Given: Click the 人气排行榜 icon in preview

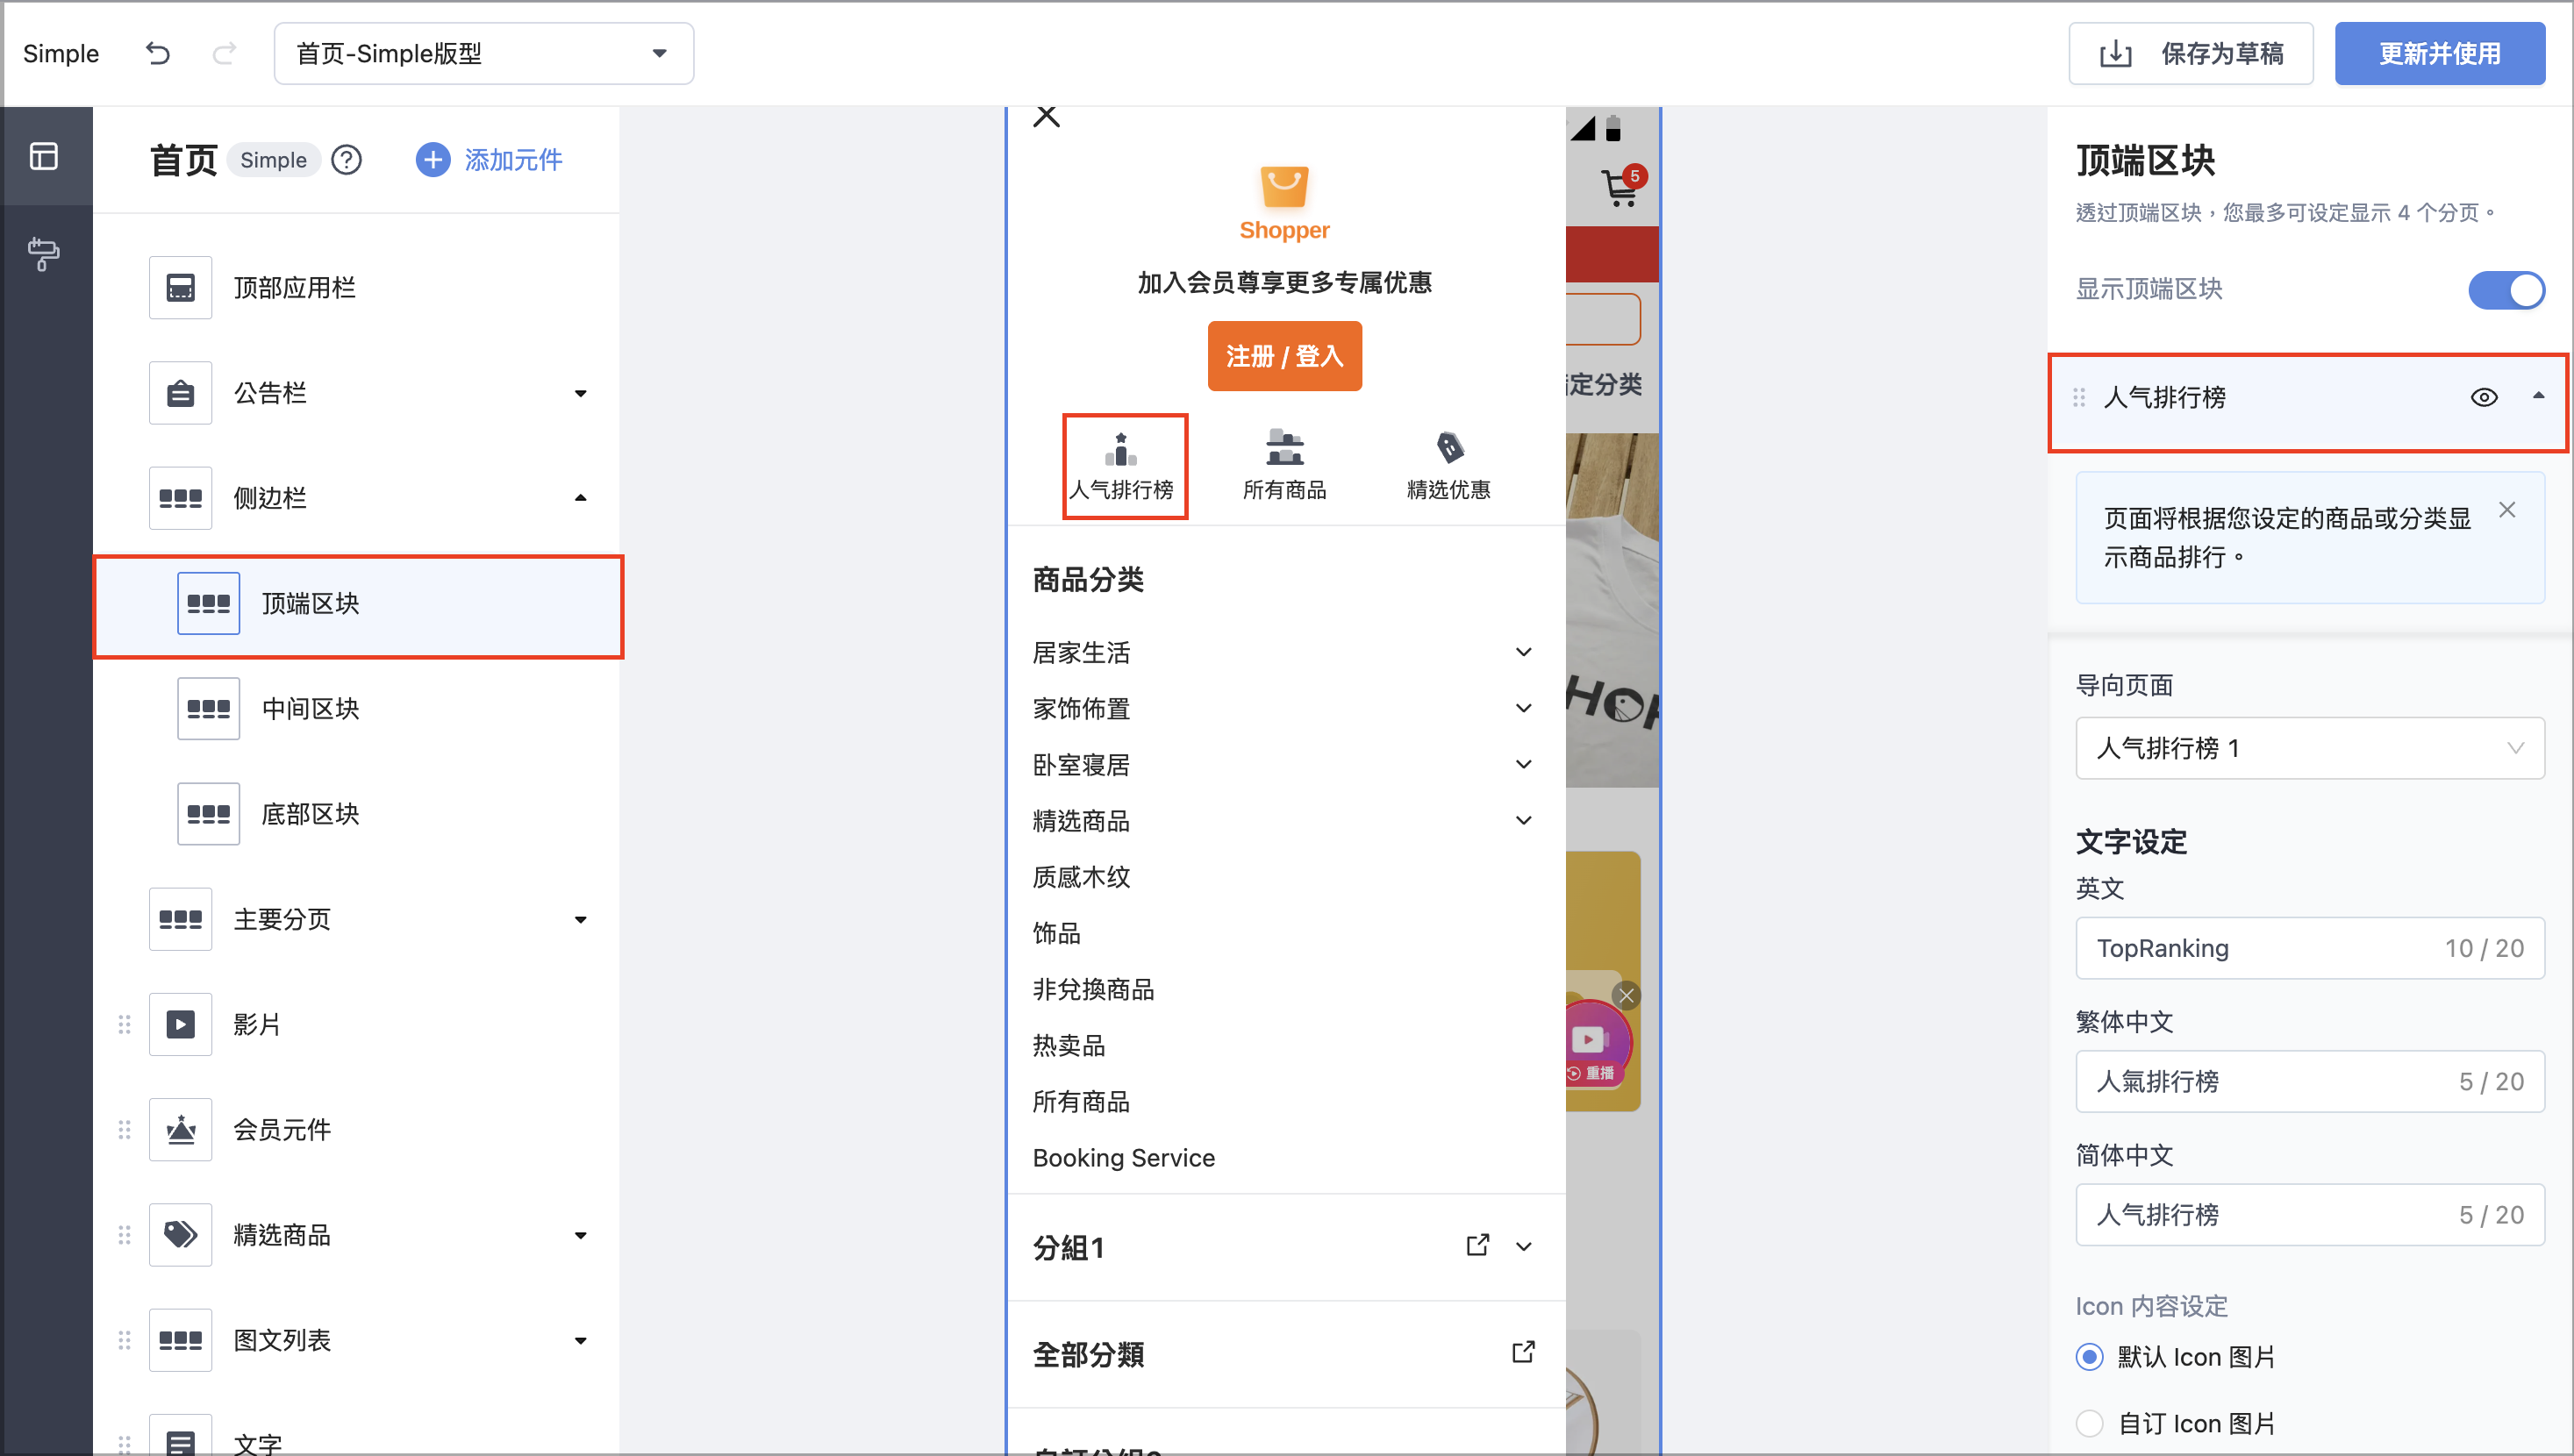Looking at the screenshot, I should 1121,449.
